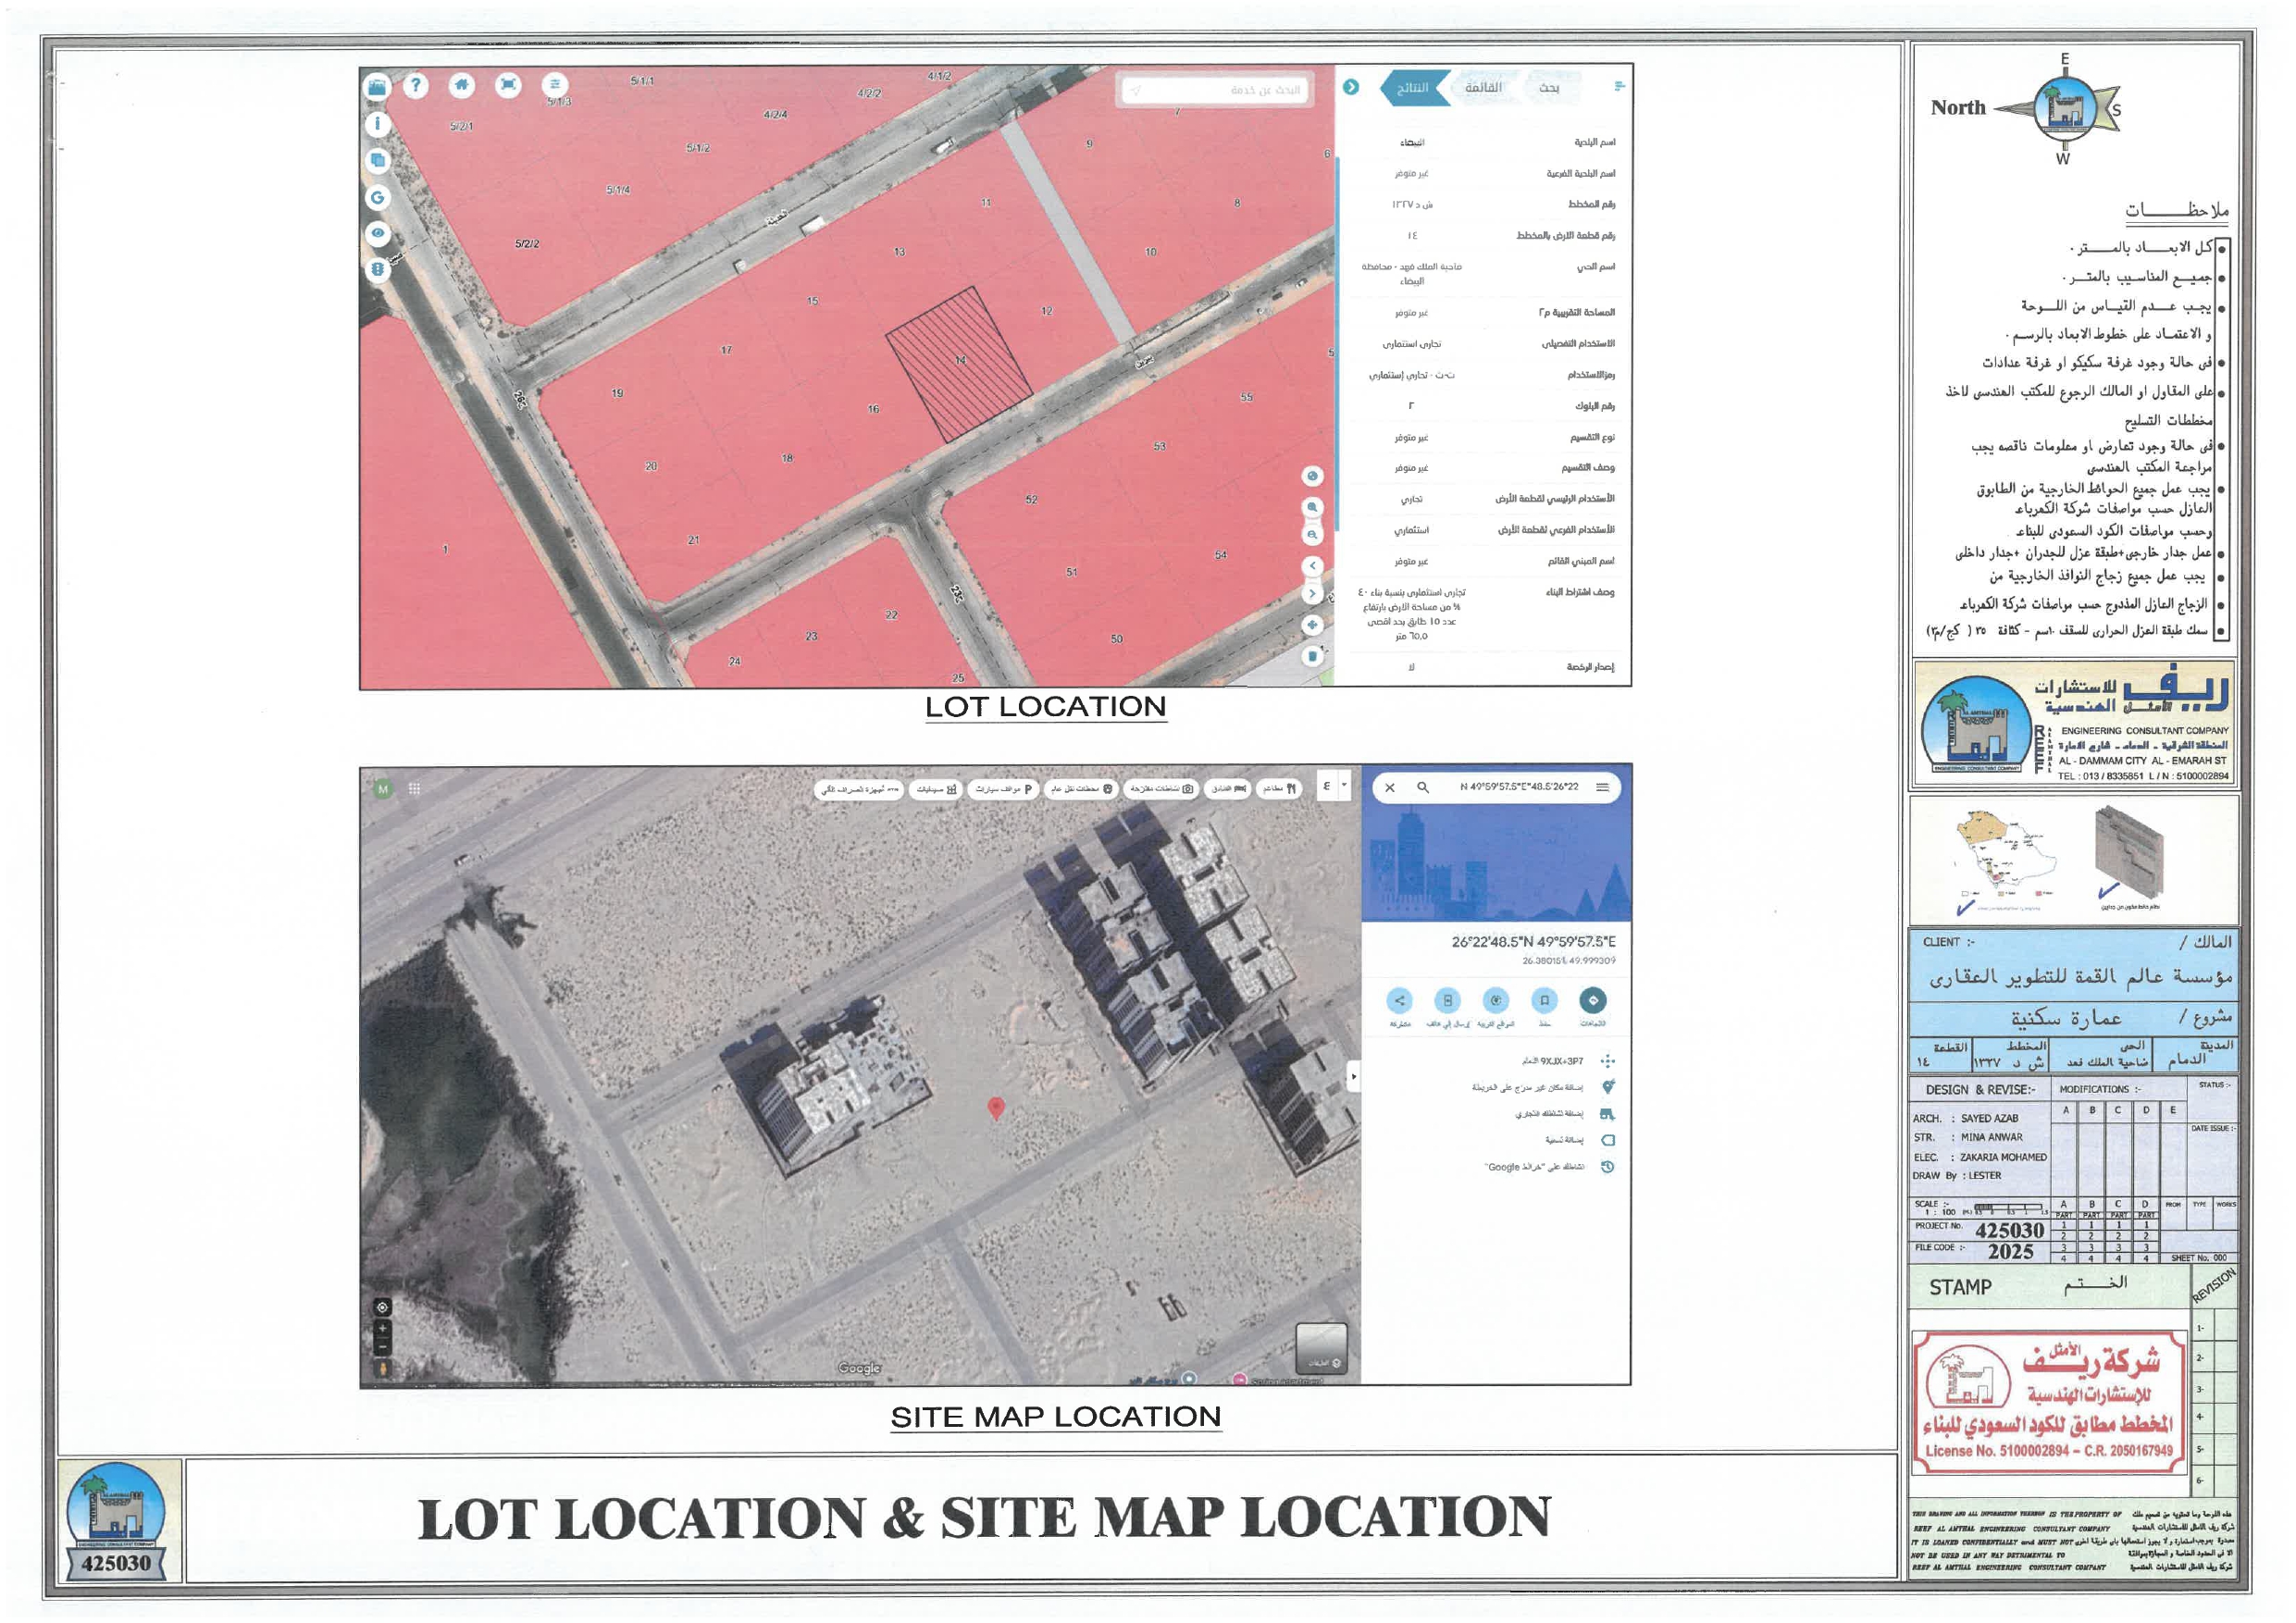
Task: Select the hotels الفنادق chip on Google Maps
Action: tap(1228, 789)
